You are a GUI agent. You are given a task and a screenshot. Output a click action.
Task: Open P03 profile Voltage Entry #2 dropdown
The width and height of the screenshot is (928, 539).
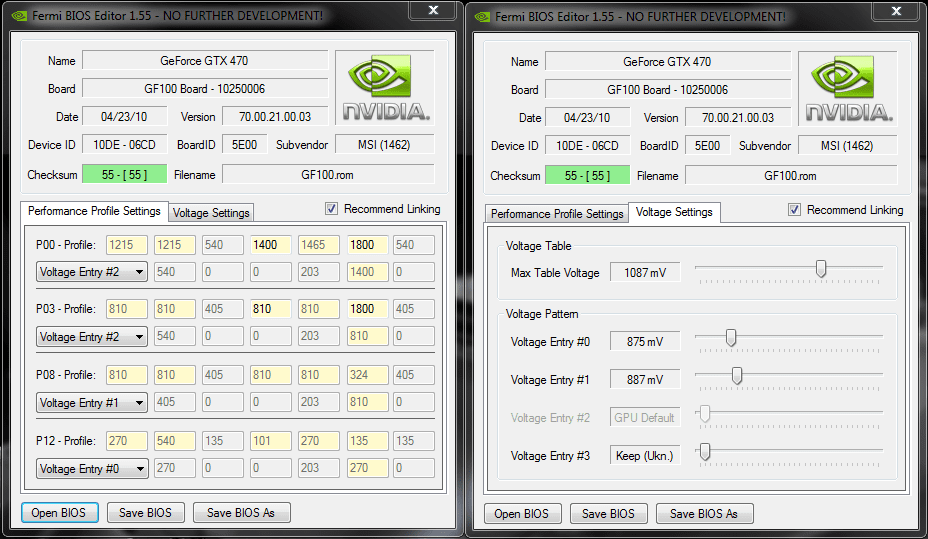[92, 337]
